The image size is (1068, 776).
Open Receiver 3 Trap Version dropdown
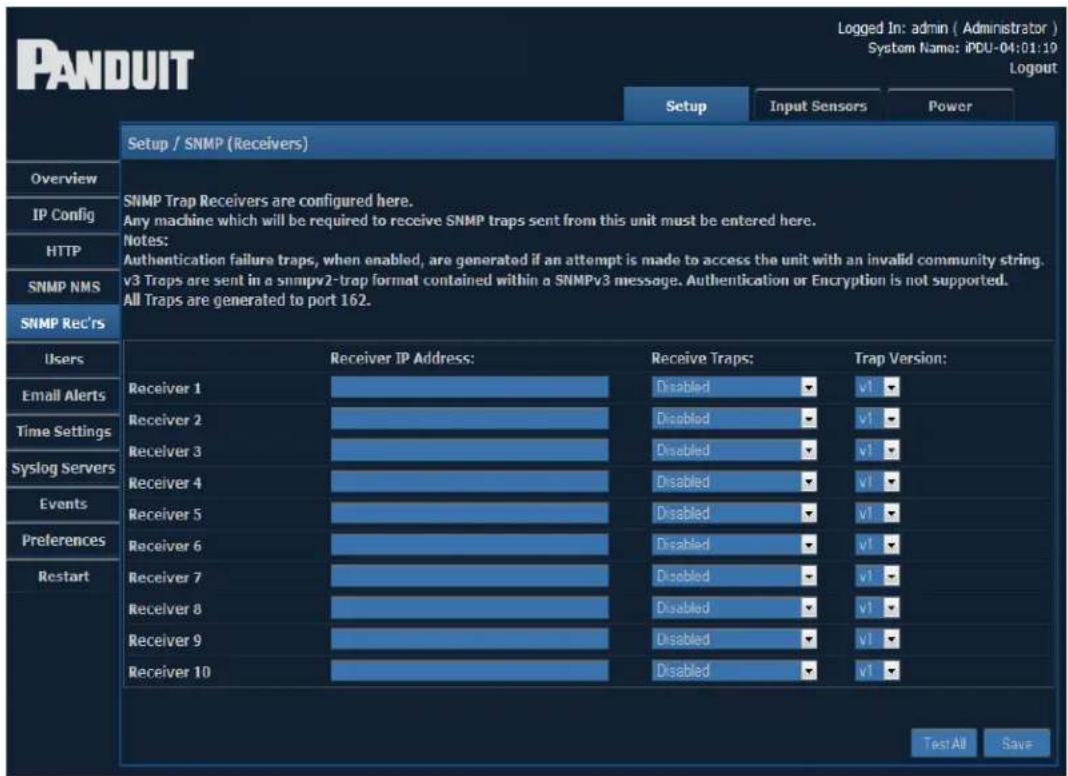click(x=877, y=450)
